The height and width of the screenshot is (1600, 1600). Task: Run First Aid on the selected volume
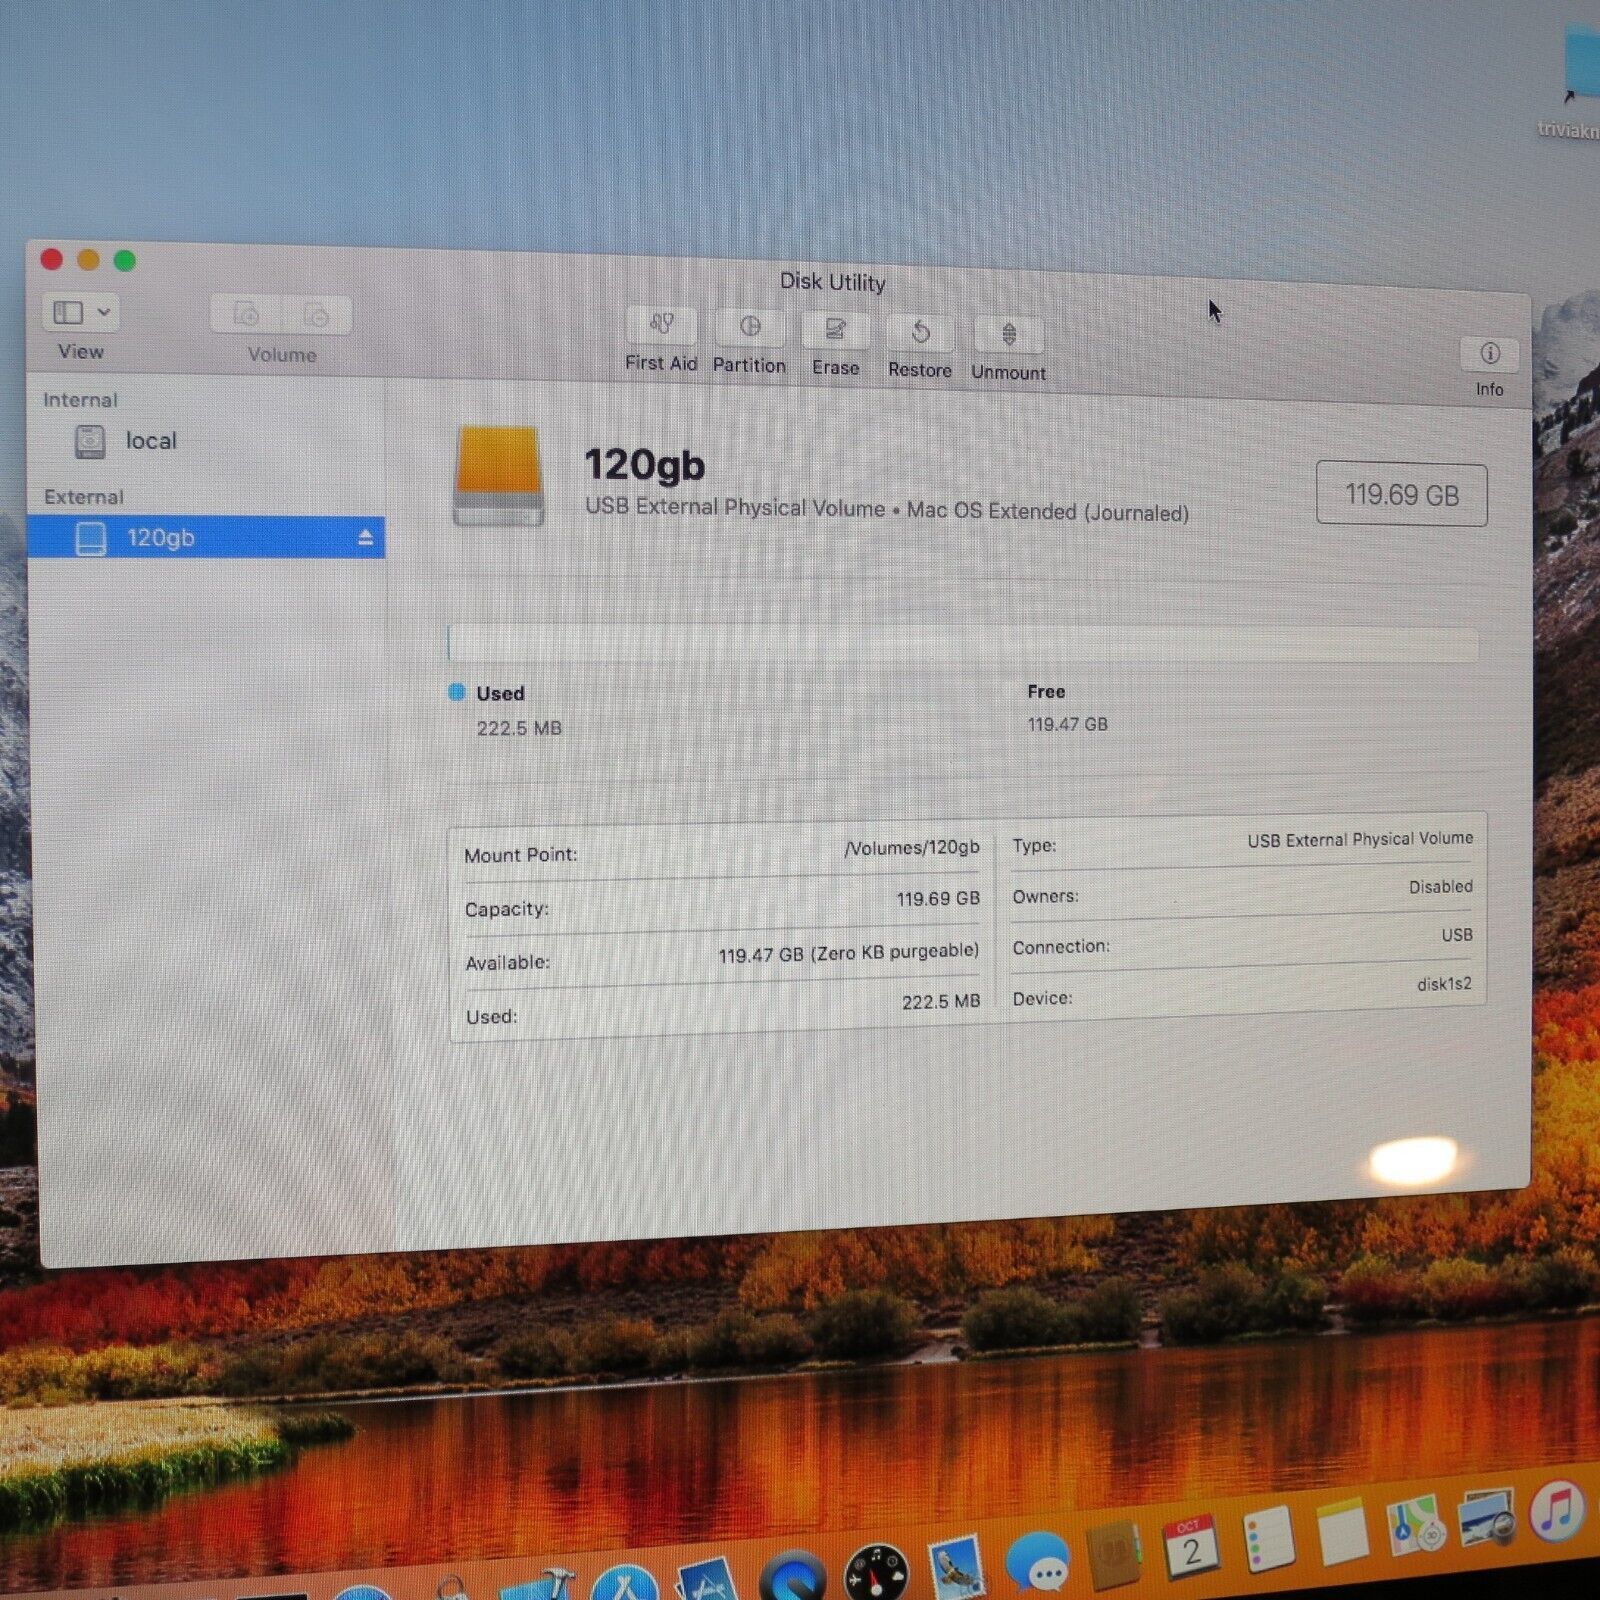click(661, 324)
